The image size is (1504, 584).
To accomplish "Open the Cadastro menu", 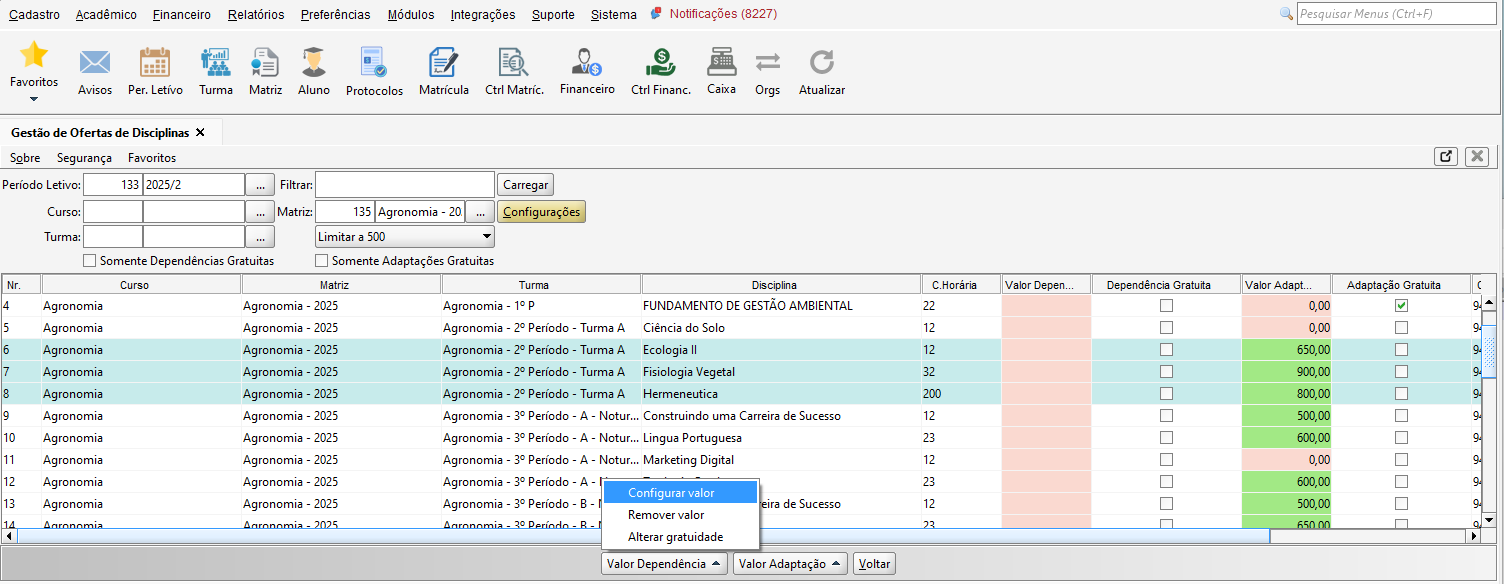I will (x=34, y=14).
